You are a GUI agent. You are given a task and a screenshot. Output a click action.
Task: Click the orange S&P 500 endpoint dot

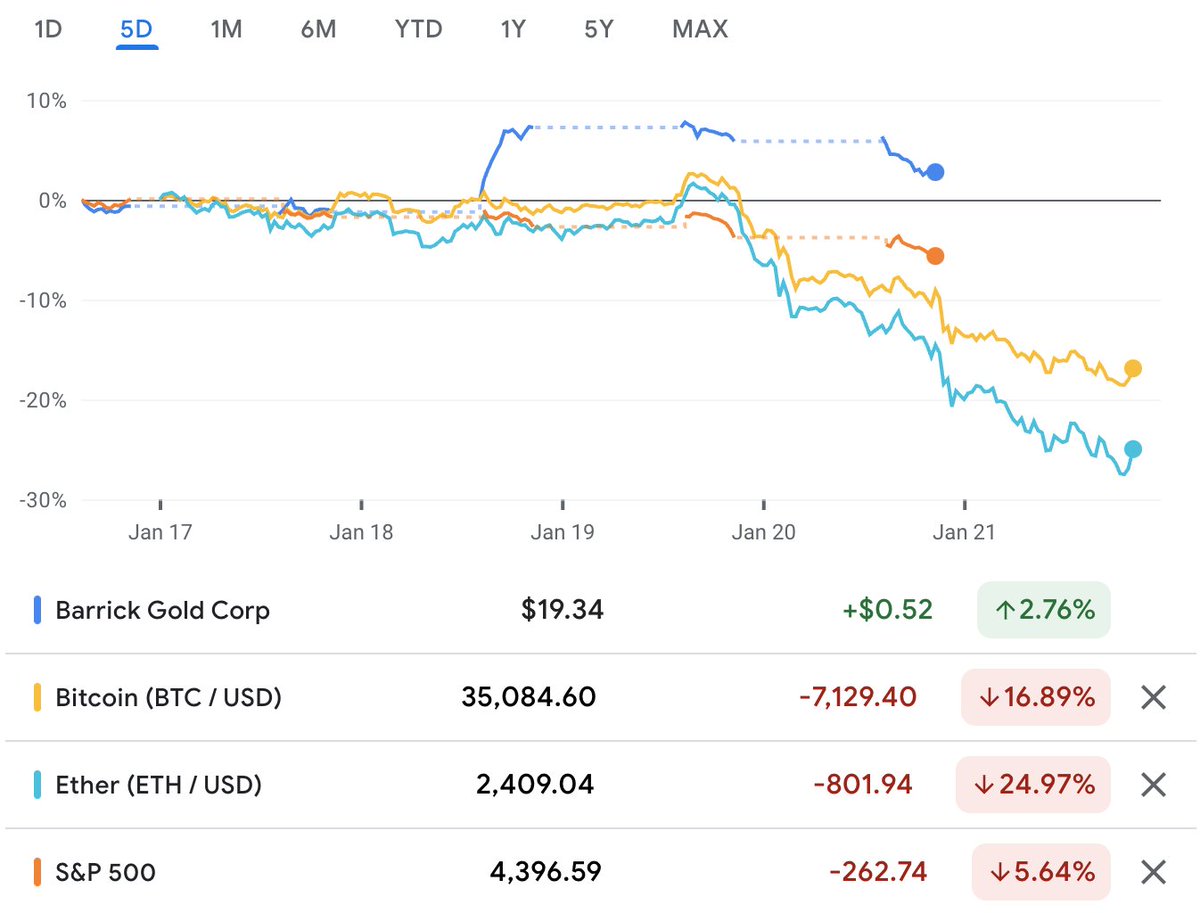point(935,256)
